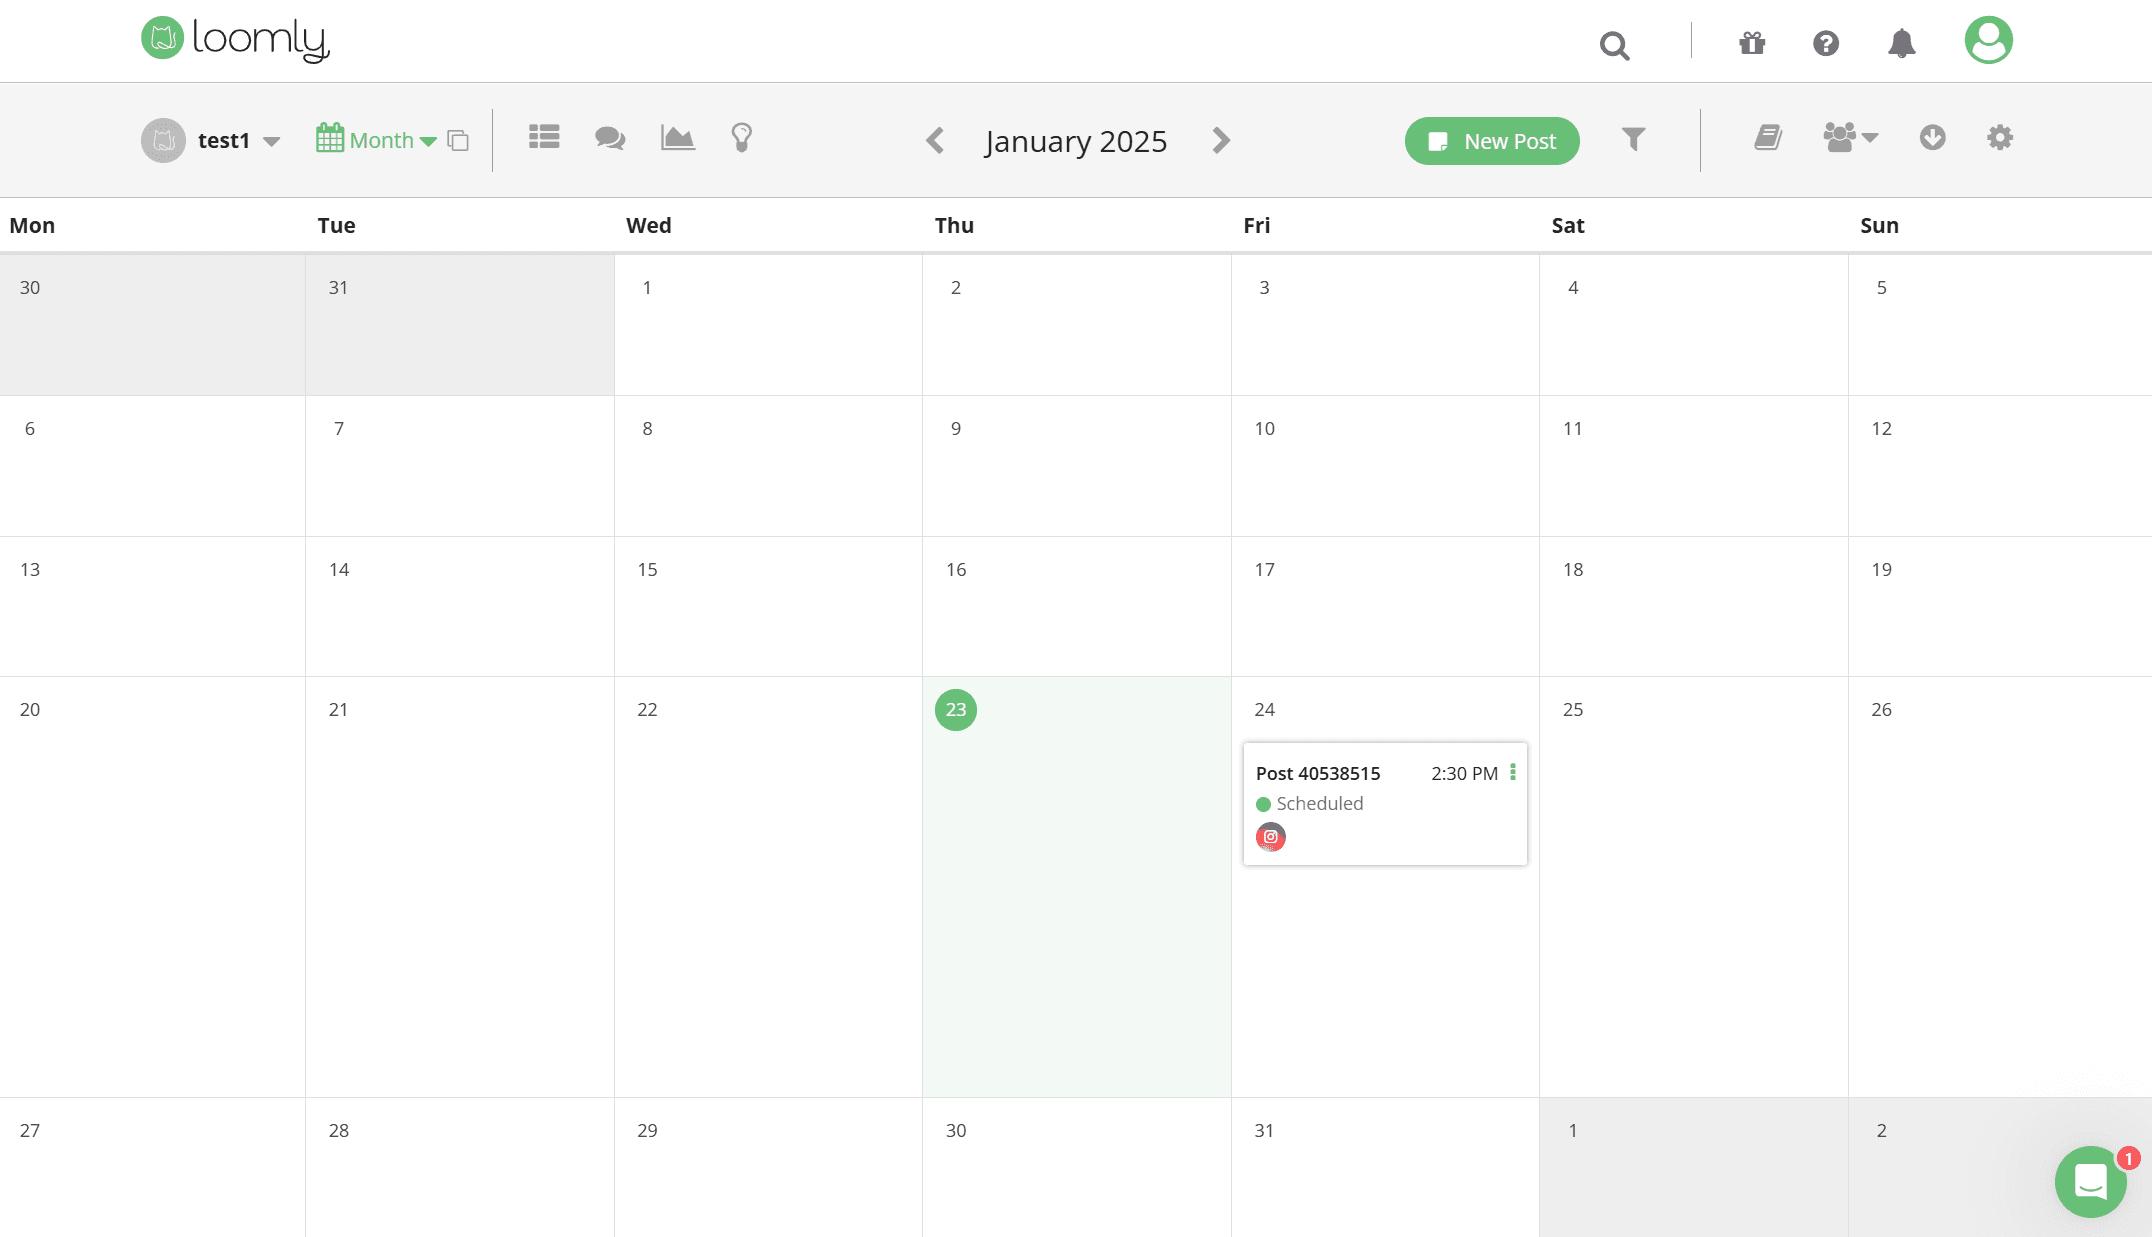Open the gift rewards icon
Screen dimensions: 2152x1237
[1752, 43]
